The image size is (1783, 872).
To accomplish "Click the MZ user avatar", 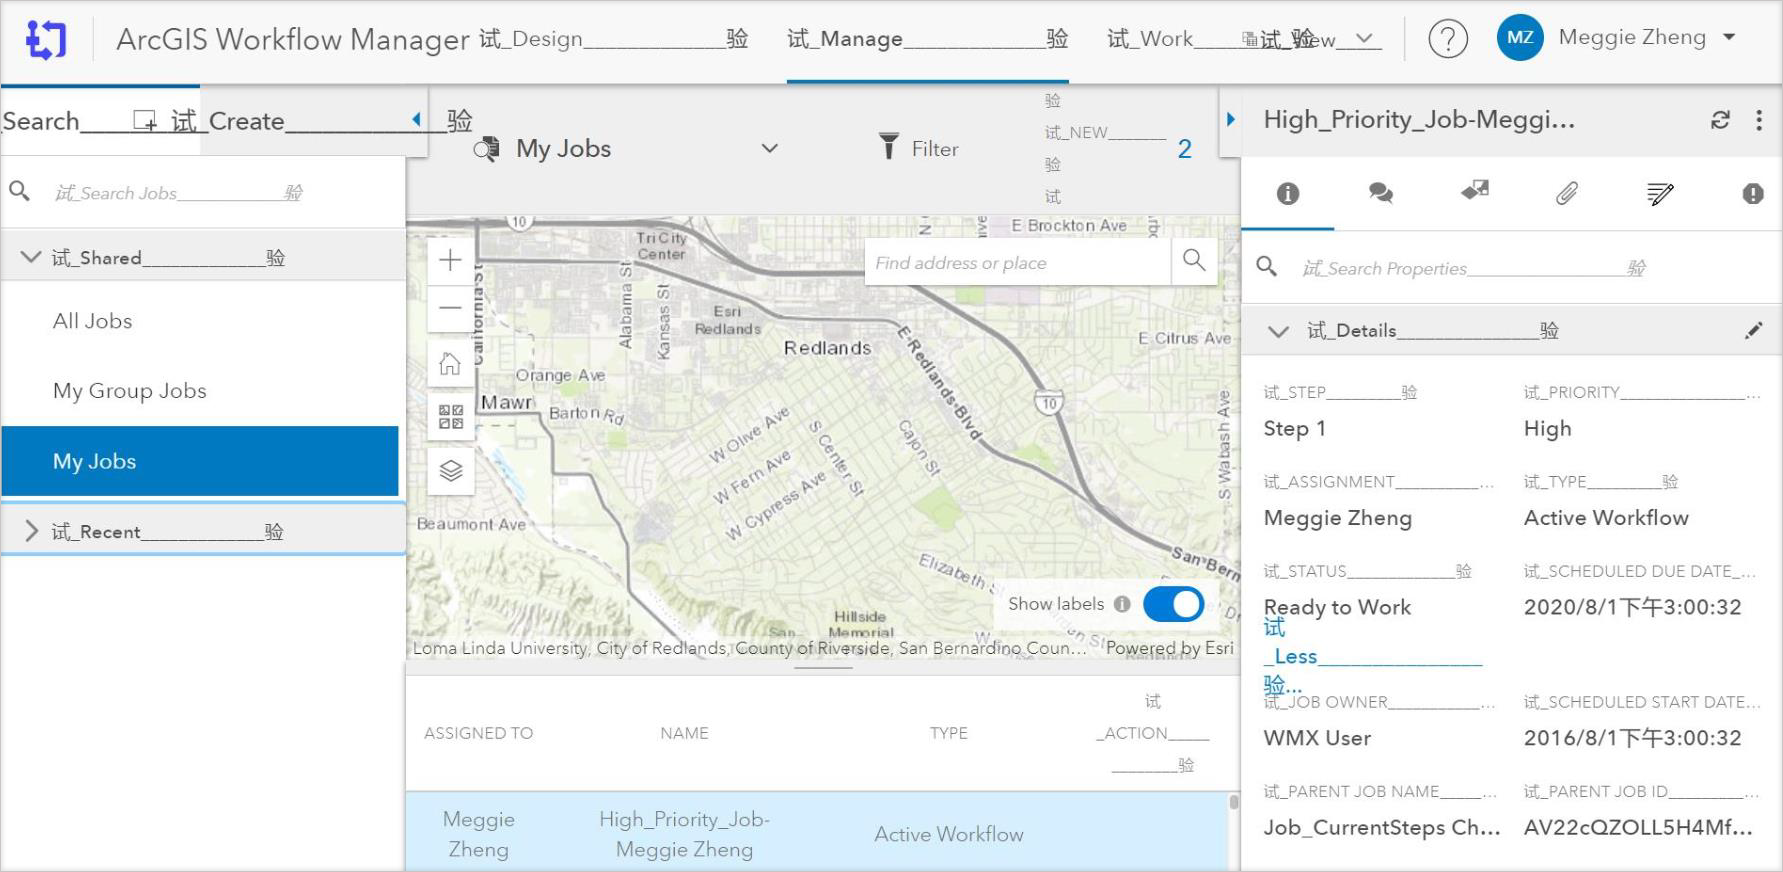I will pos(1519,38).
